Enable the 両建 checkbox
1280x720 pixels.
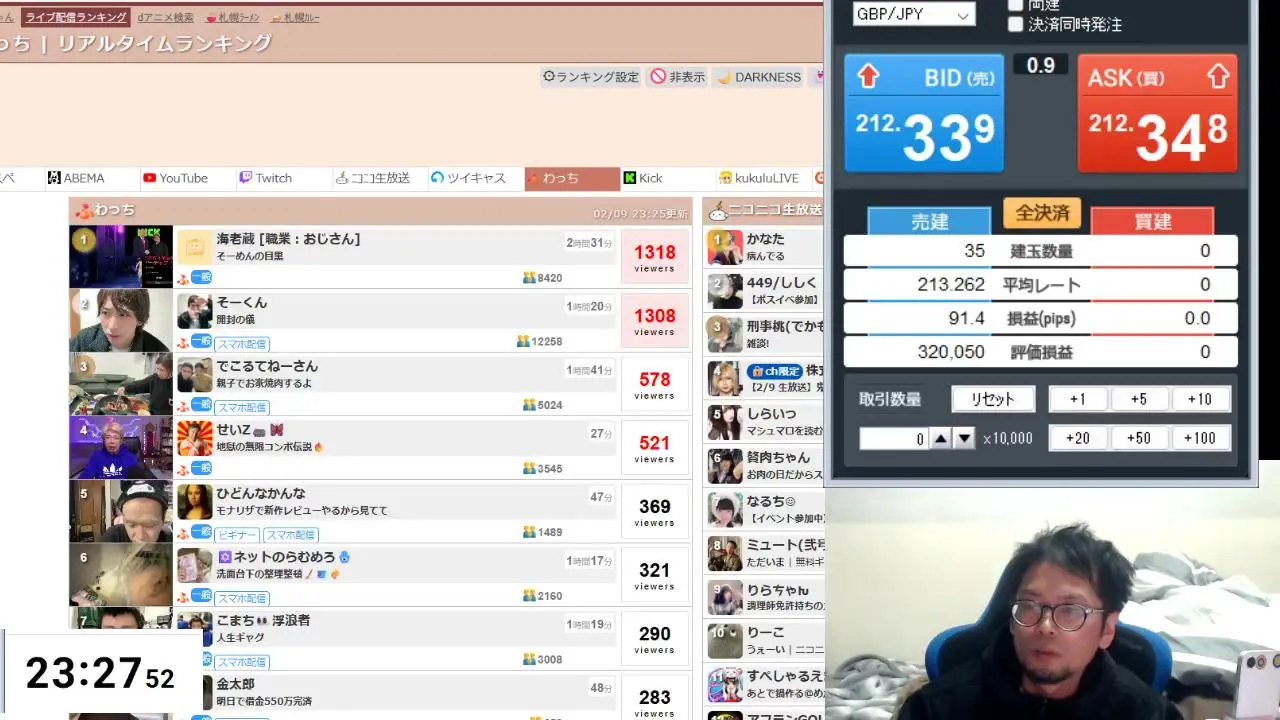(1016, 5)
